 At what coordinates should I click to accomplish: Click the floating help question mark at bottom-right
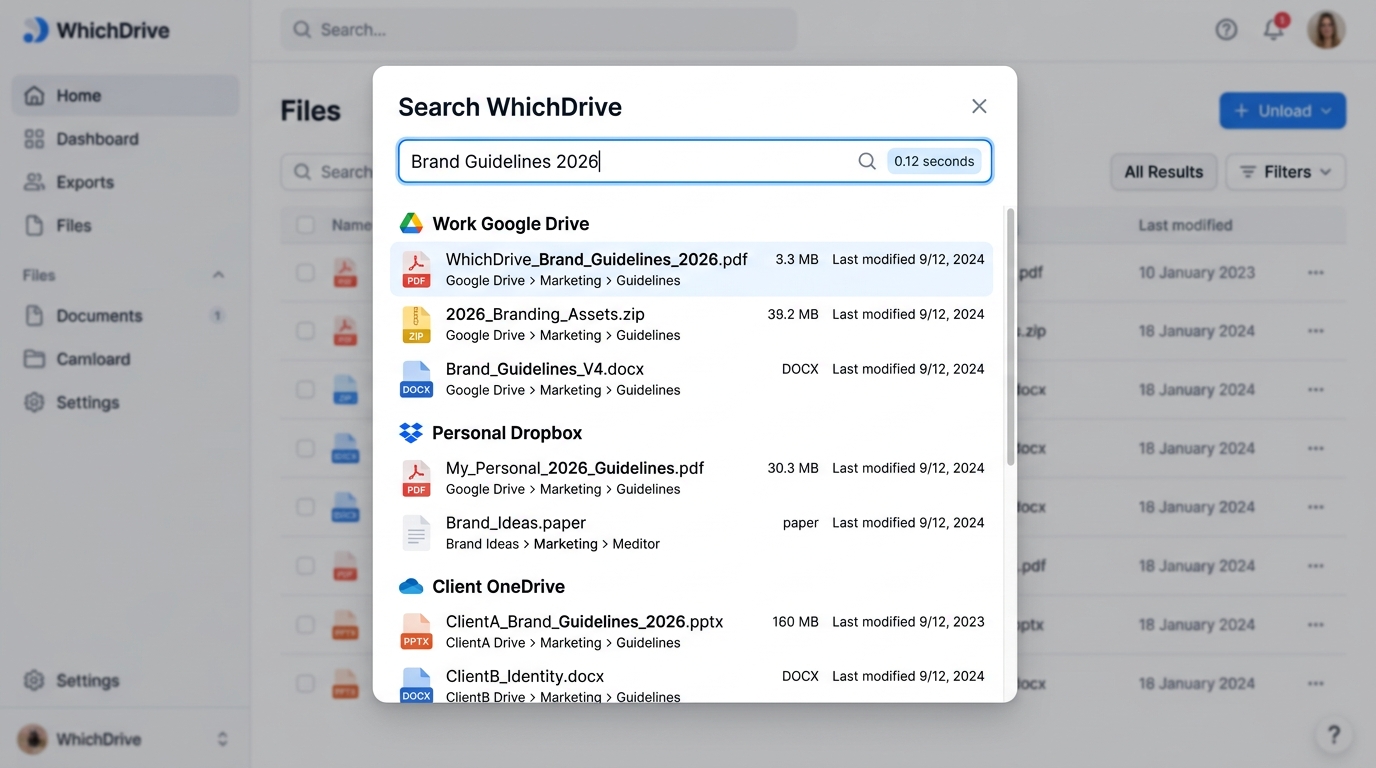1333,736
